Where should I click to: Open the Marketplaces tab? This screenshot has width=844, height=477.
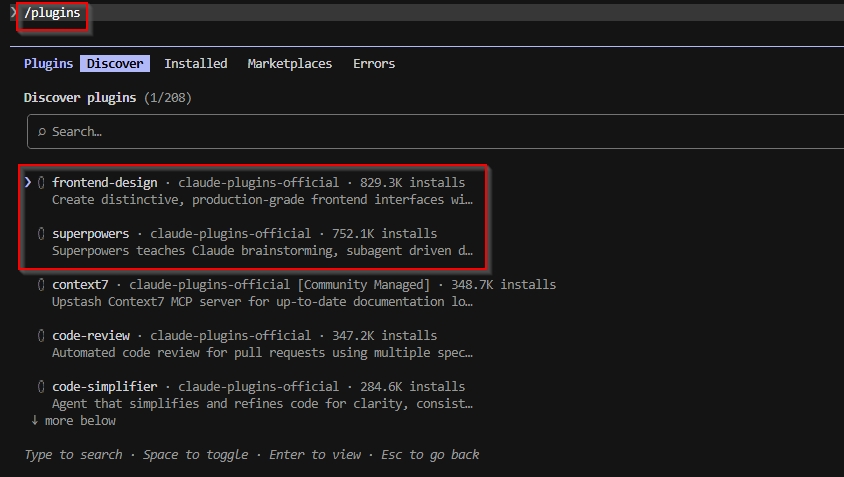[x=290, y=64]
